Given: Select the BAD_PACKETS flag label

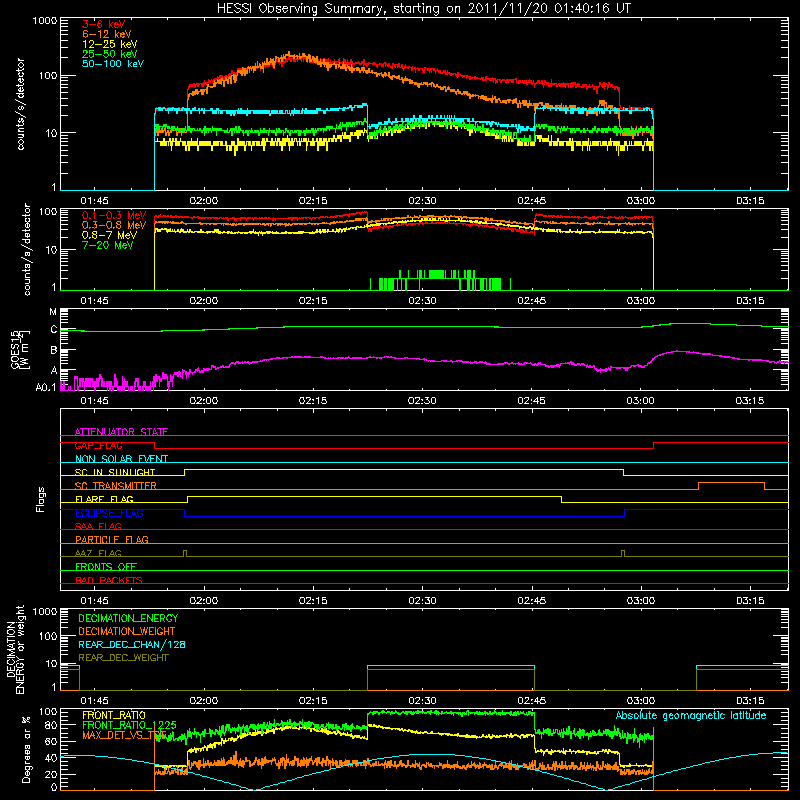Looking at the screenshot, I should [109, 580].
